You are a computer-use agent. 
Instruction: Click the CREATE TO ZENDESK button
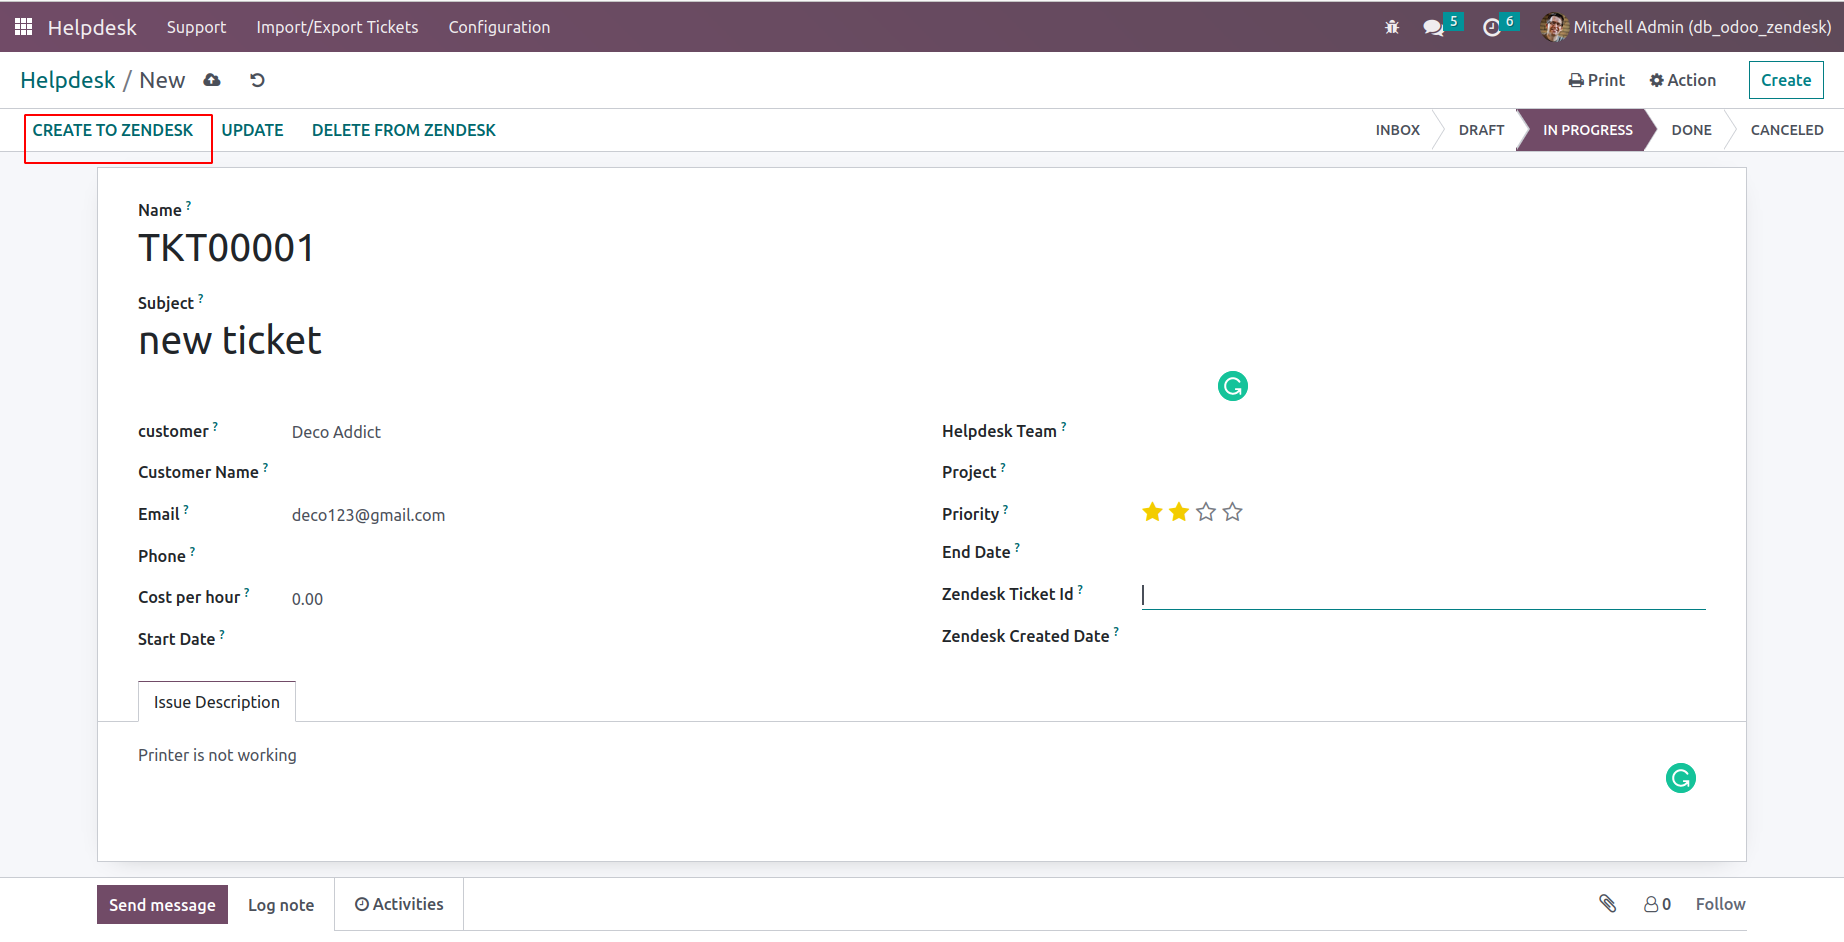click(x=113, y=130)
